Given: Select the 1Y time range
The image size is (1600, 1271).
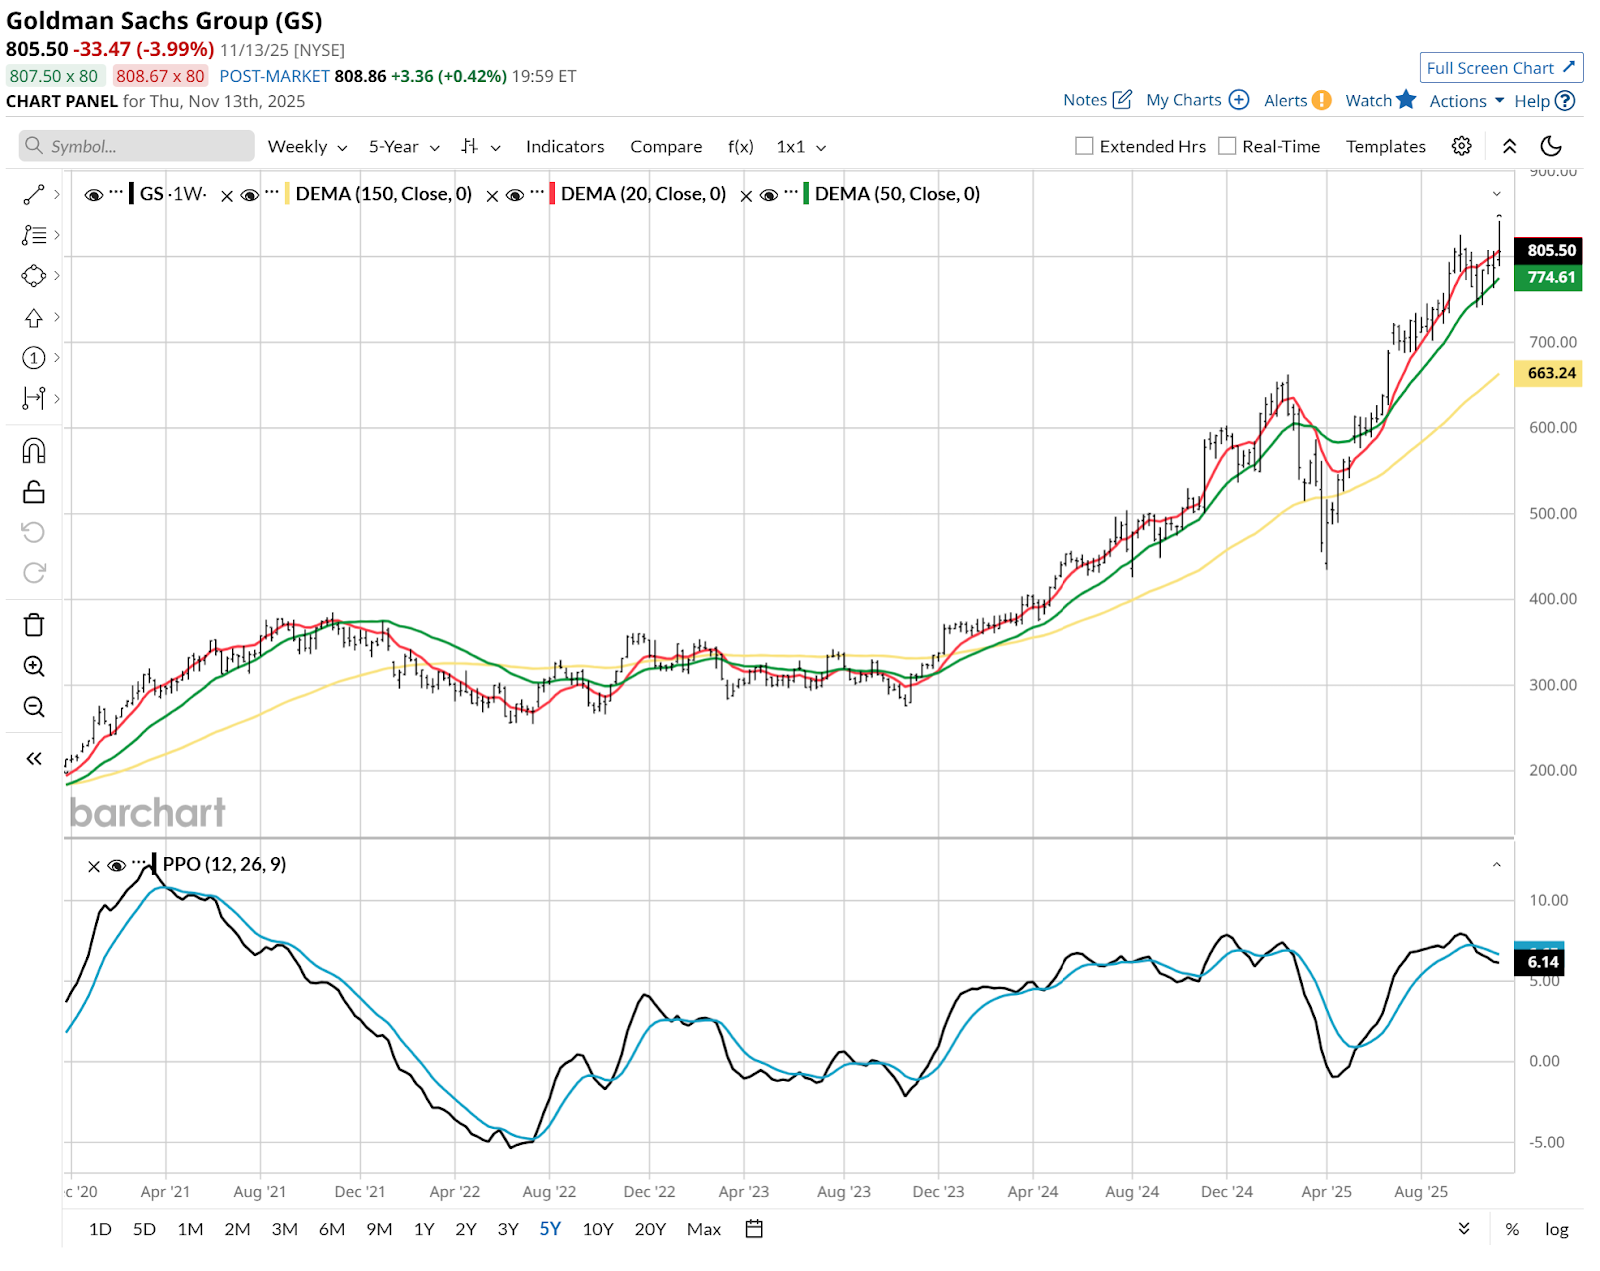Looking at the screenshot, I should 424,1229.
